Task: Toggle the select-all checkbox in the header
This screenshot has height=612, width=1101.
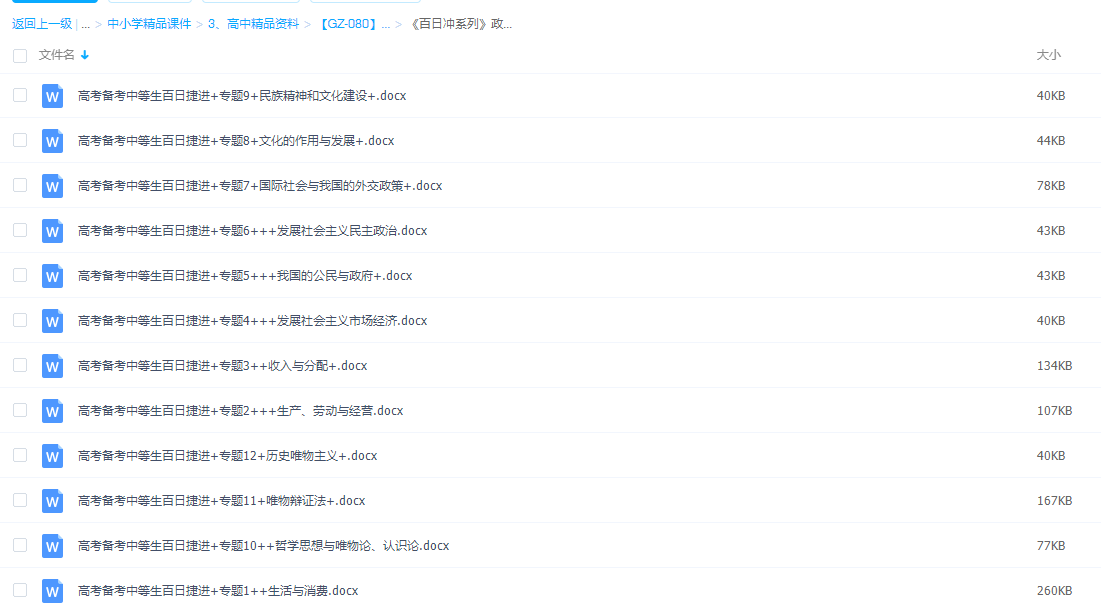Action: tap(19, 56)
